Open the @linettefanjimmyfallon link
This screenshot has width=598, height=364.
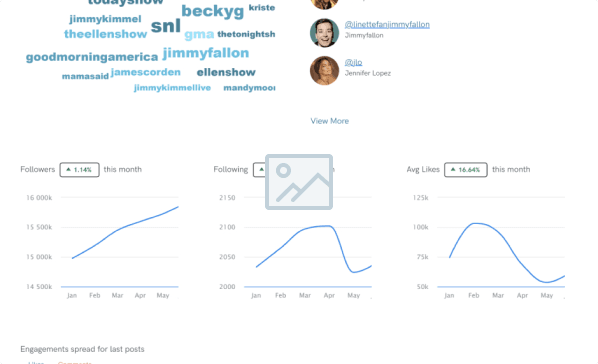pyautogui.click(x=387, y=24)
